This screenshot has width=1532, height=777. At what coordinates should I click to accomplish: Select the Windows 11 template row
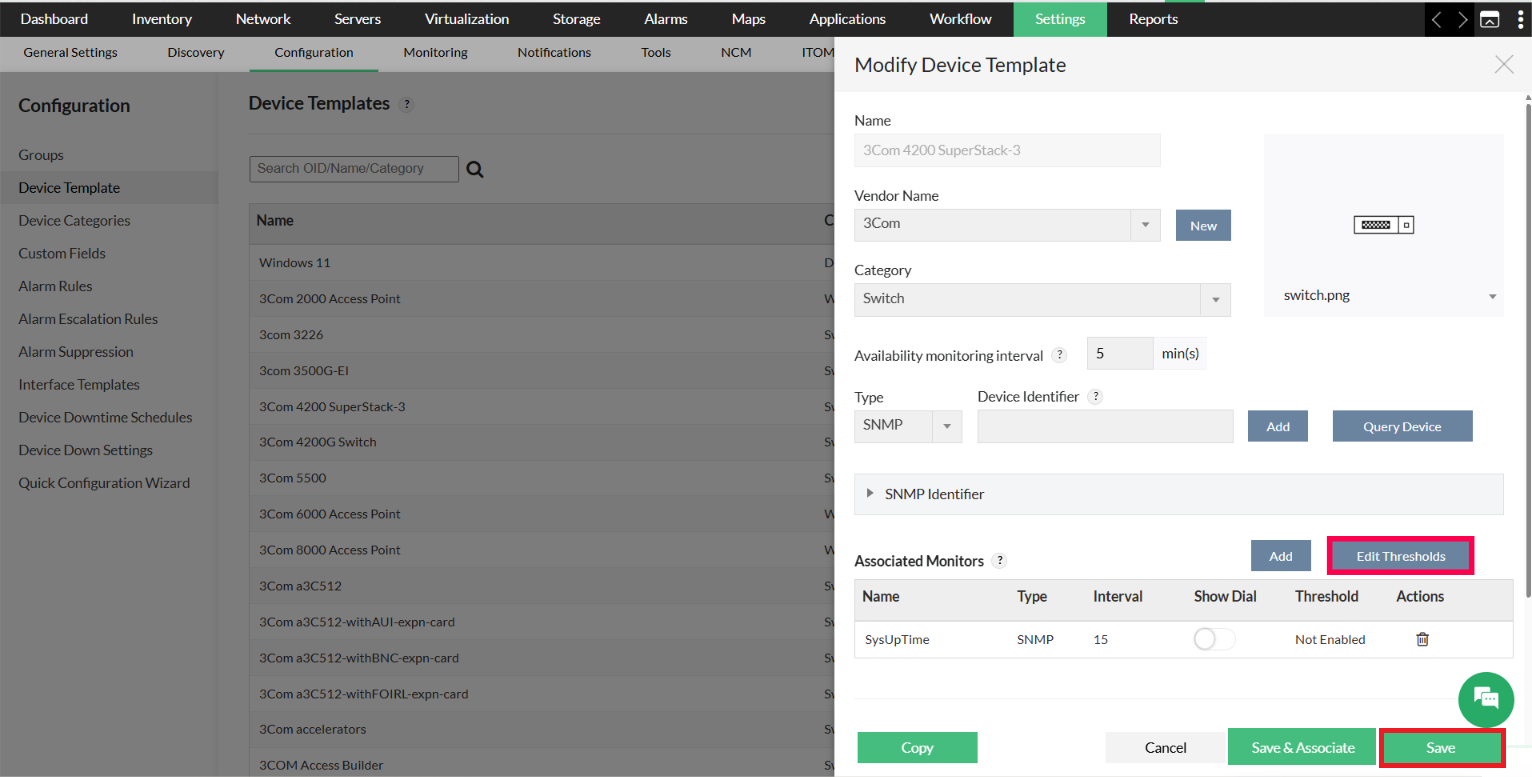pyautogui.click(x=542, y=263)
